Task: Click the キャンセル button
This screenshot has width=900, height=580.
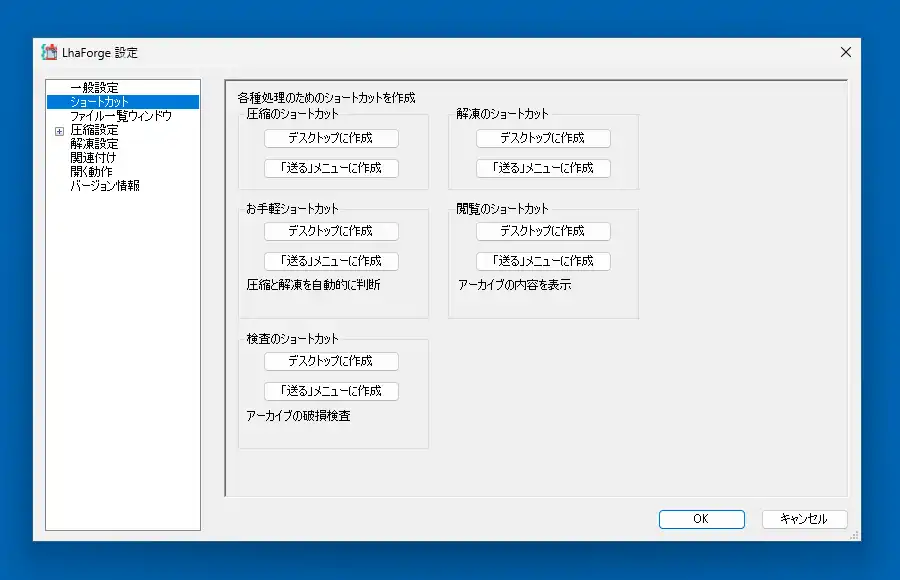Action: click(804, 519)
